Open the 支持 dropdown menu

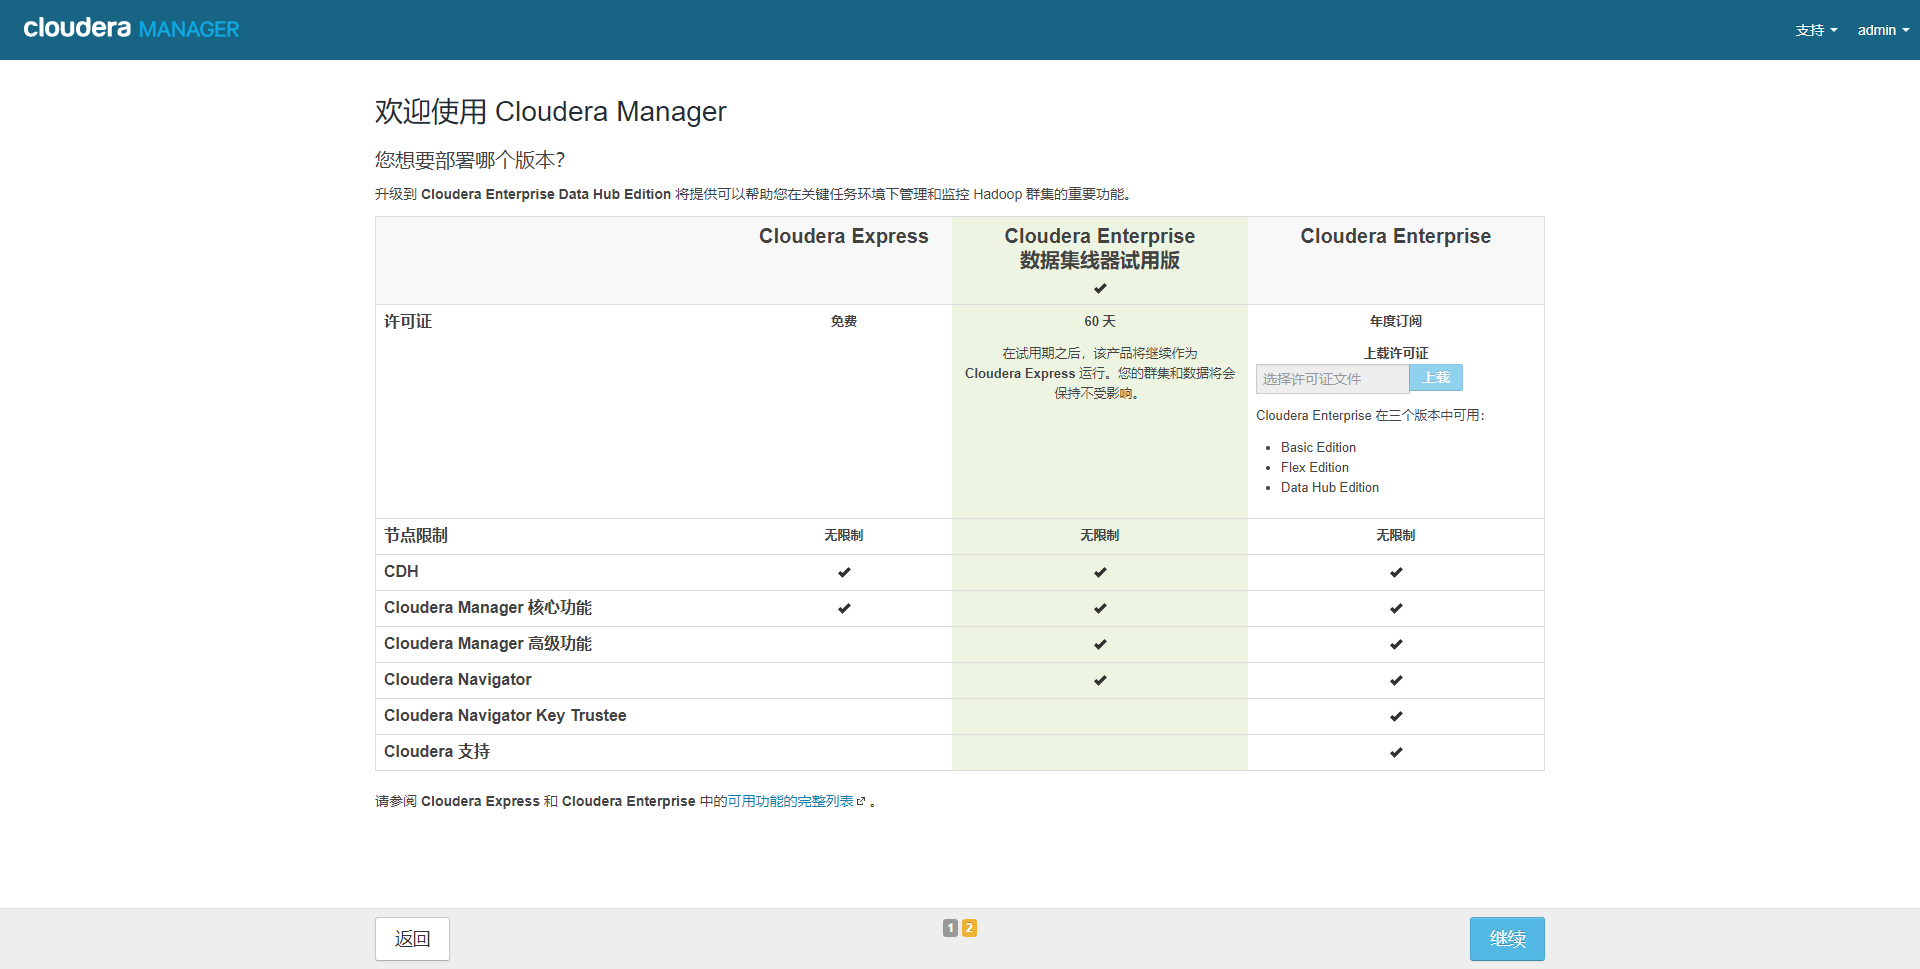pyautogui.click(x=1816, y=30)
